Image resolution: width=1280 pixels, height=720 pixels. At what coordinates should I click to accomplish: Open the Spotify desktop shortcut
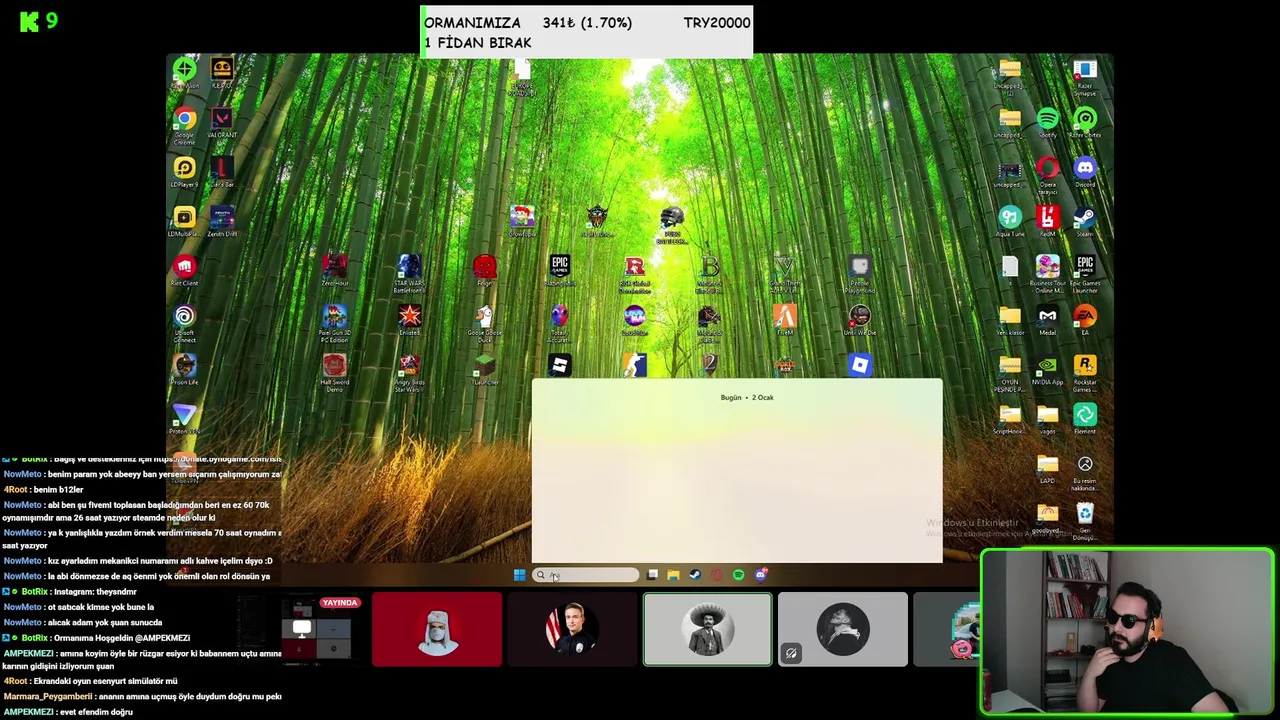(1047, 120)
